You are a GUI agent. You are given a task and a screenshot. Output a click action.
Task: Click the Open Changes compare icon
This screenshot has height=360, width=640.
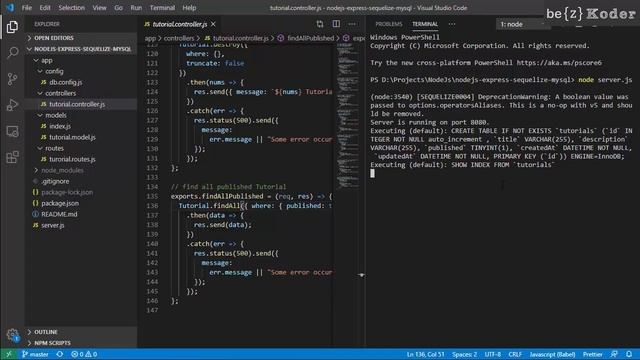[x=320, y=24]
